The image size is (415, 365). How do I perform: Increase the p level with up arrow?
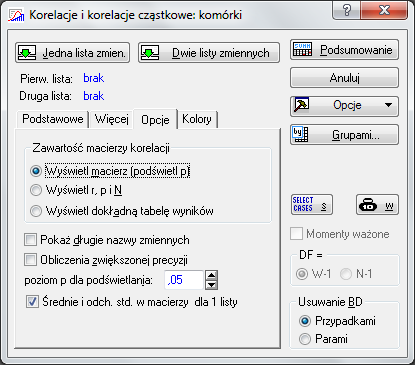pos(212,275)
